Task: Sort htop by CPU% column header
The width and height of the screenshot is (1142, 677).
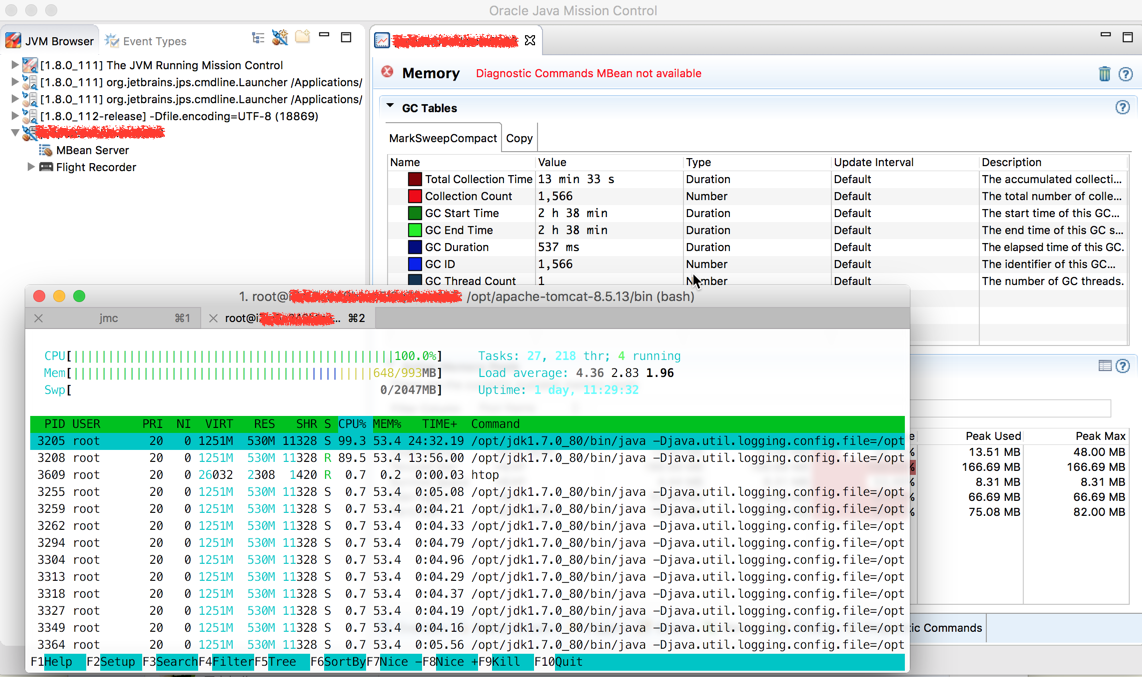Action: pos(352,424)
